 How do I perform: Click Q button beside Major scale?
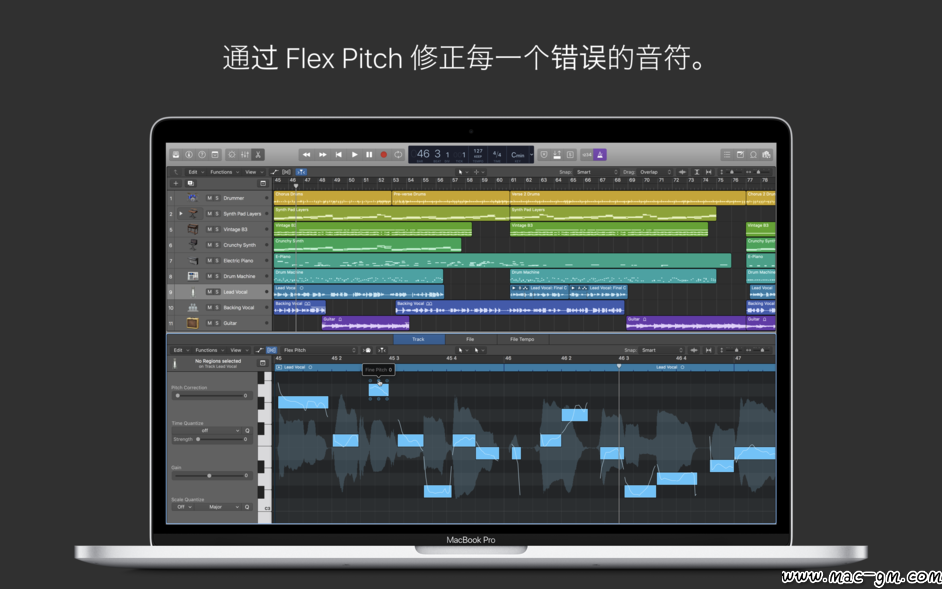click(246, 507)
